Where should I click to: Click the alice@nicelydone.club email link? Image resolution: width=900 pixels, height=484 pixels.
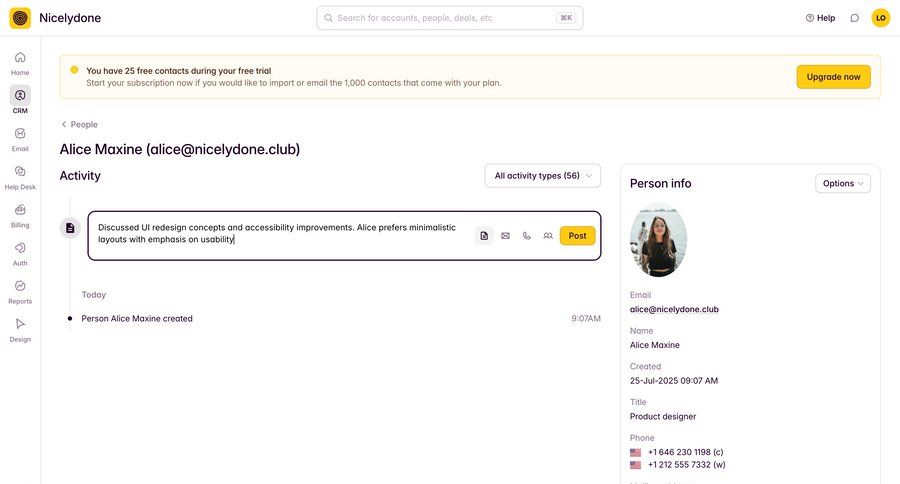pyautogui.click(x=674, y=309)
